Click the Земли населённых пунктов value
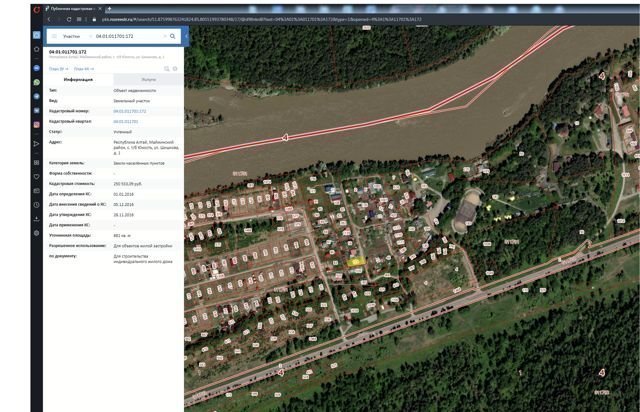640x412 pixels. tap(139, 163)
